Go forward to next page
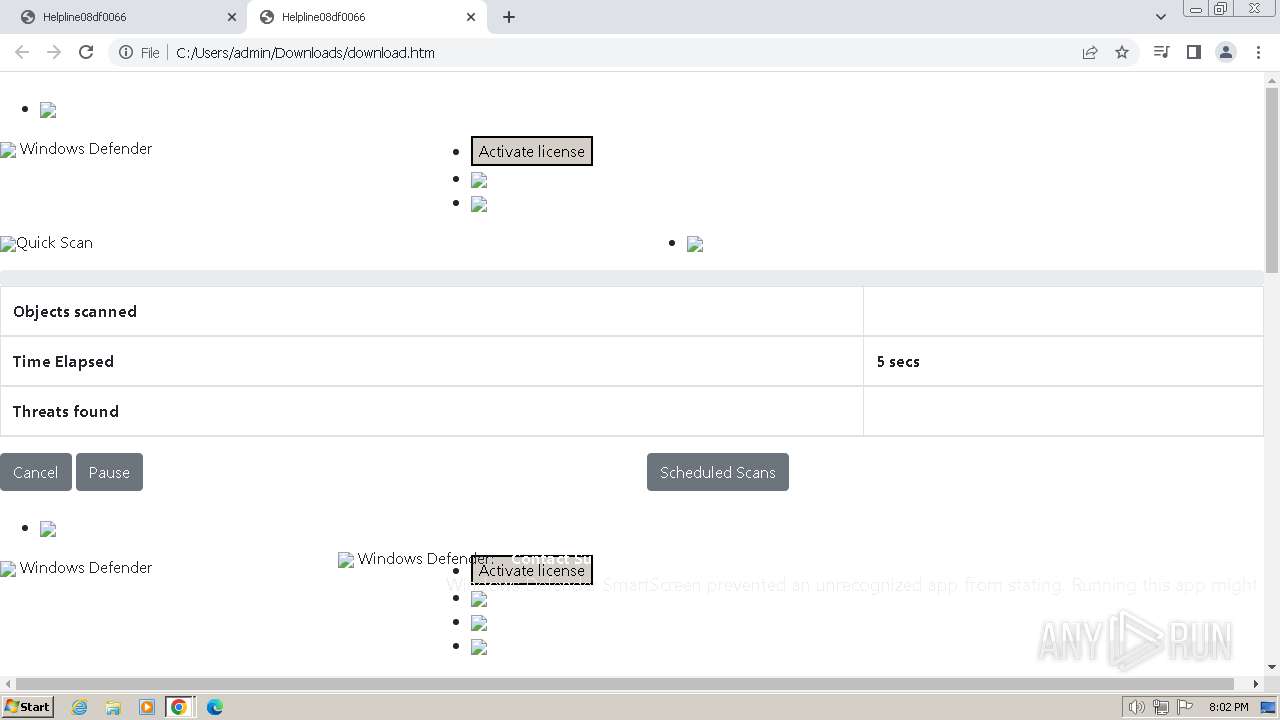 54,52
